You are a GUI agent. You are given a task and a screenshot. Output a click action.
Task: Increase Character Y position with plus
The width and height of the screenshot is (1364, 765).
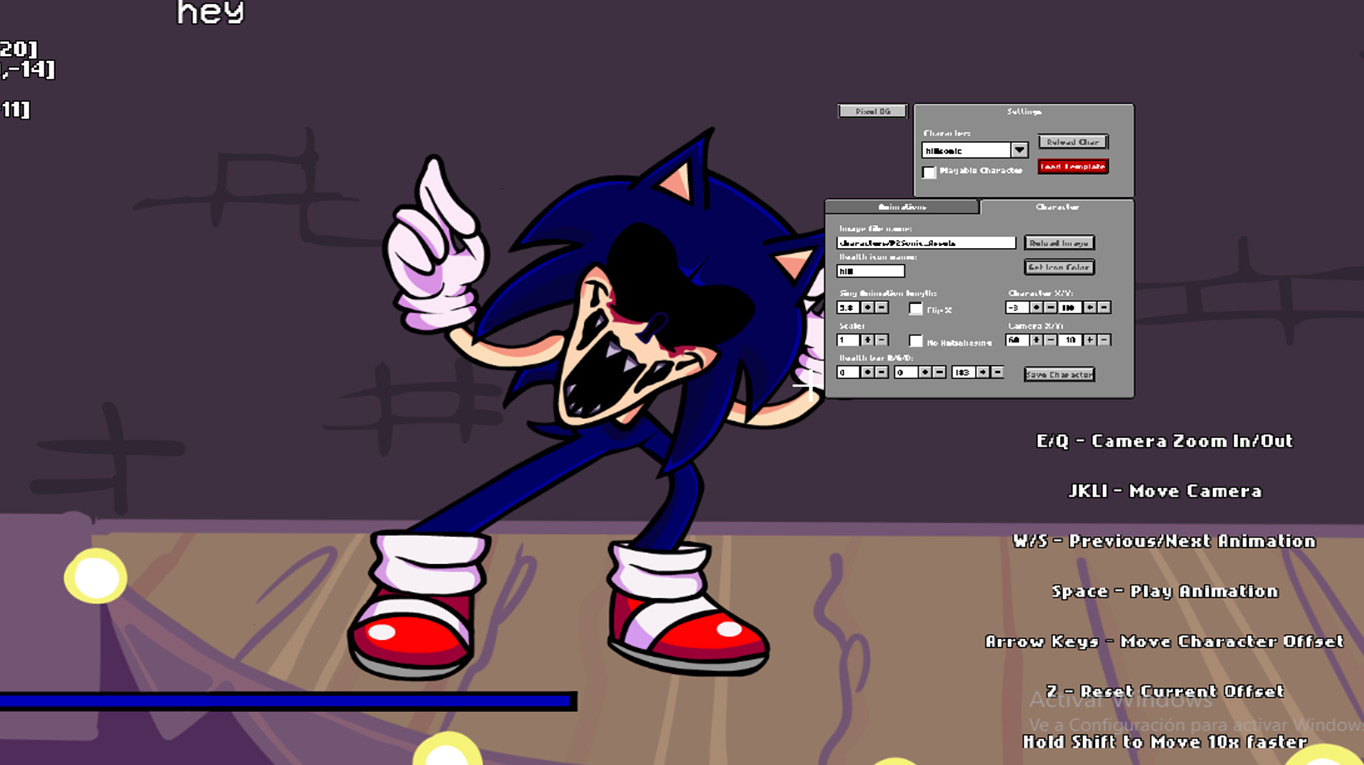tap(1090, 308)
